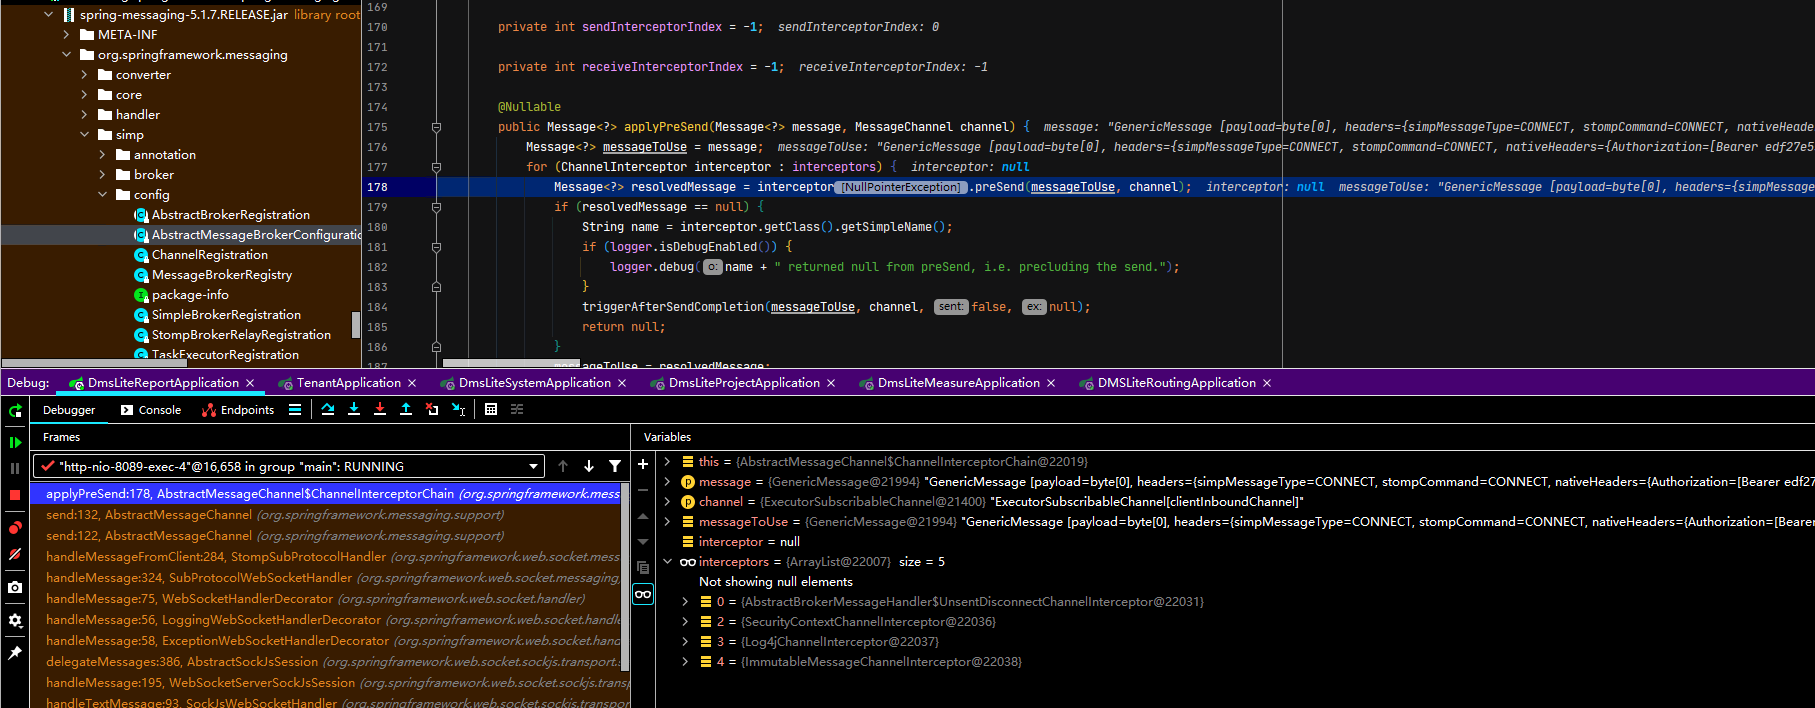Resume program execution

point(15,442)
